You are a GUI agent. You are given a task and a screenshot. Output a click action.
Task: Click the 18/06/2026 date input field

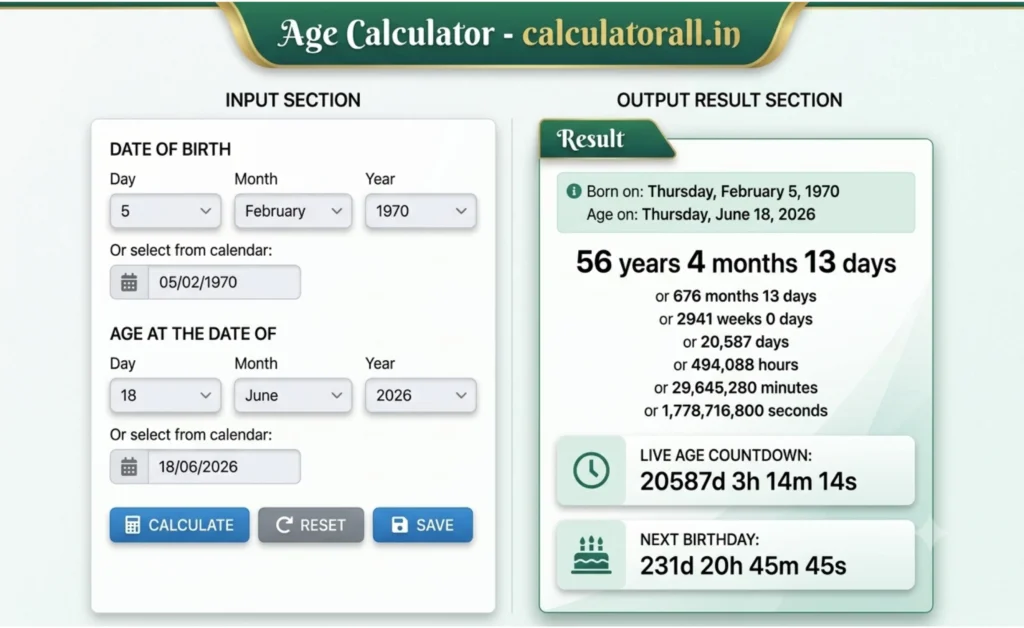coord(224,467)
